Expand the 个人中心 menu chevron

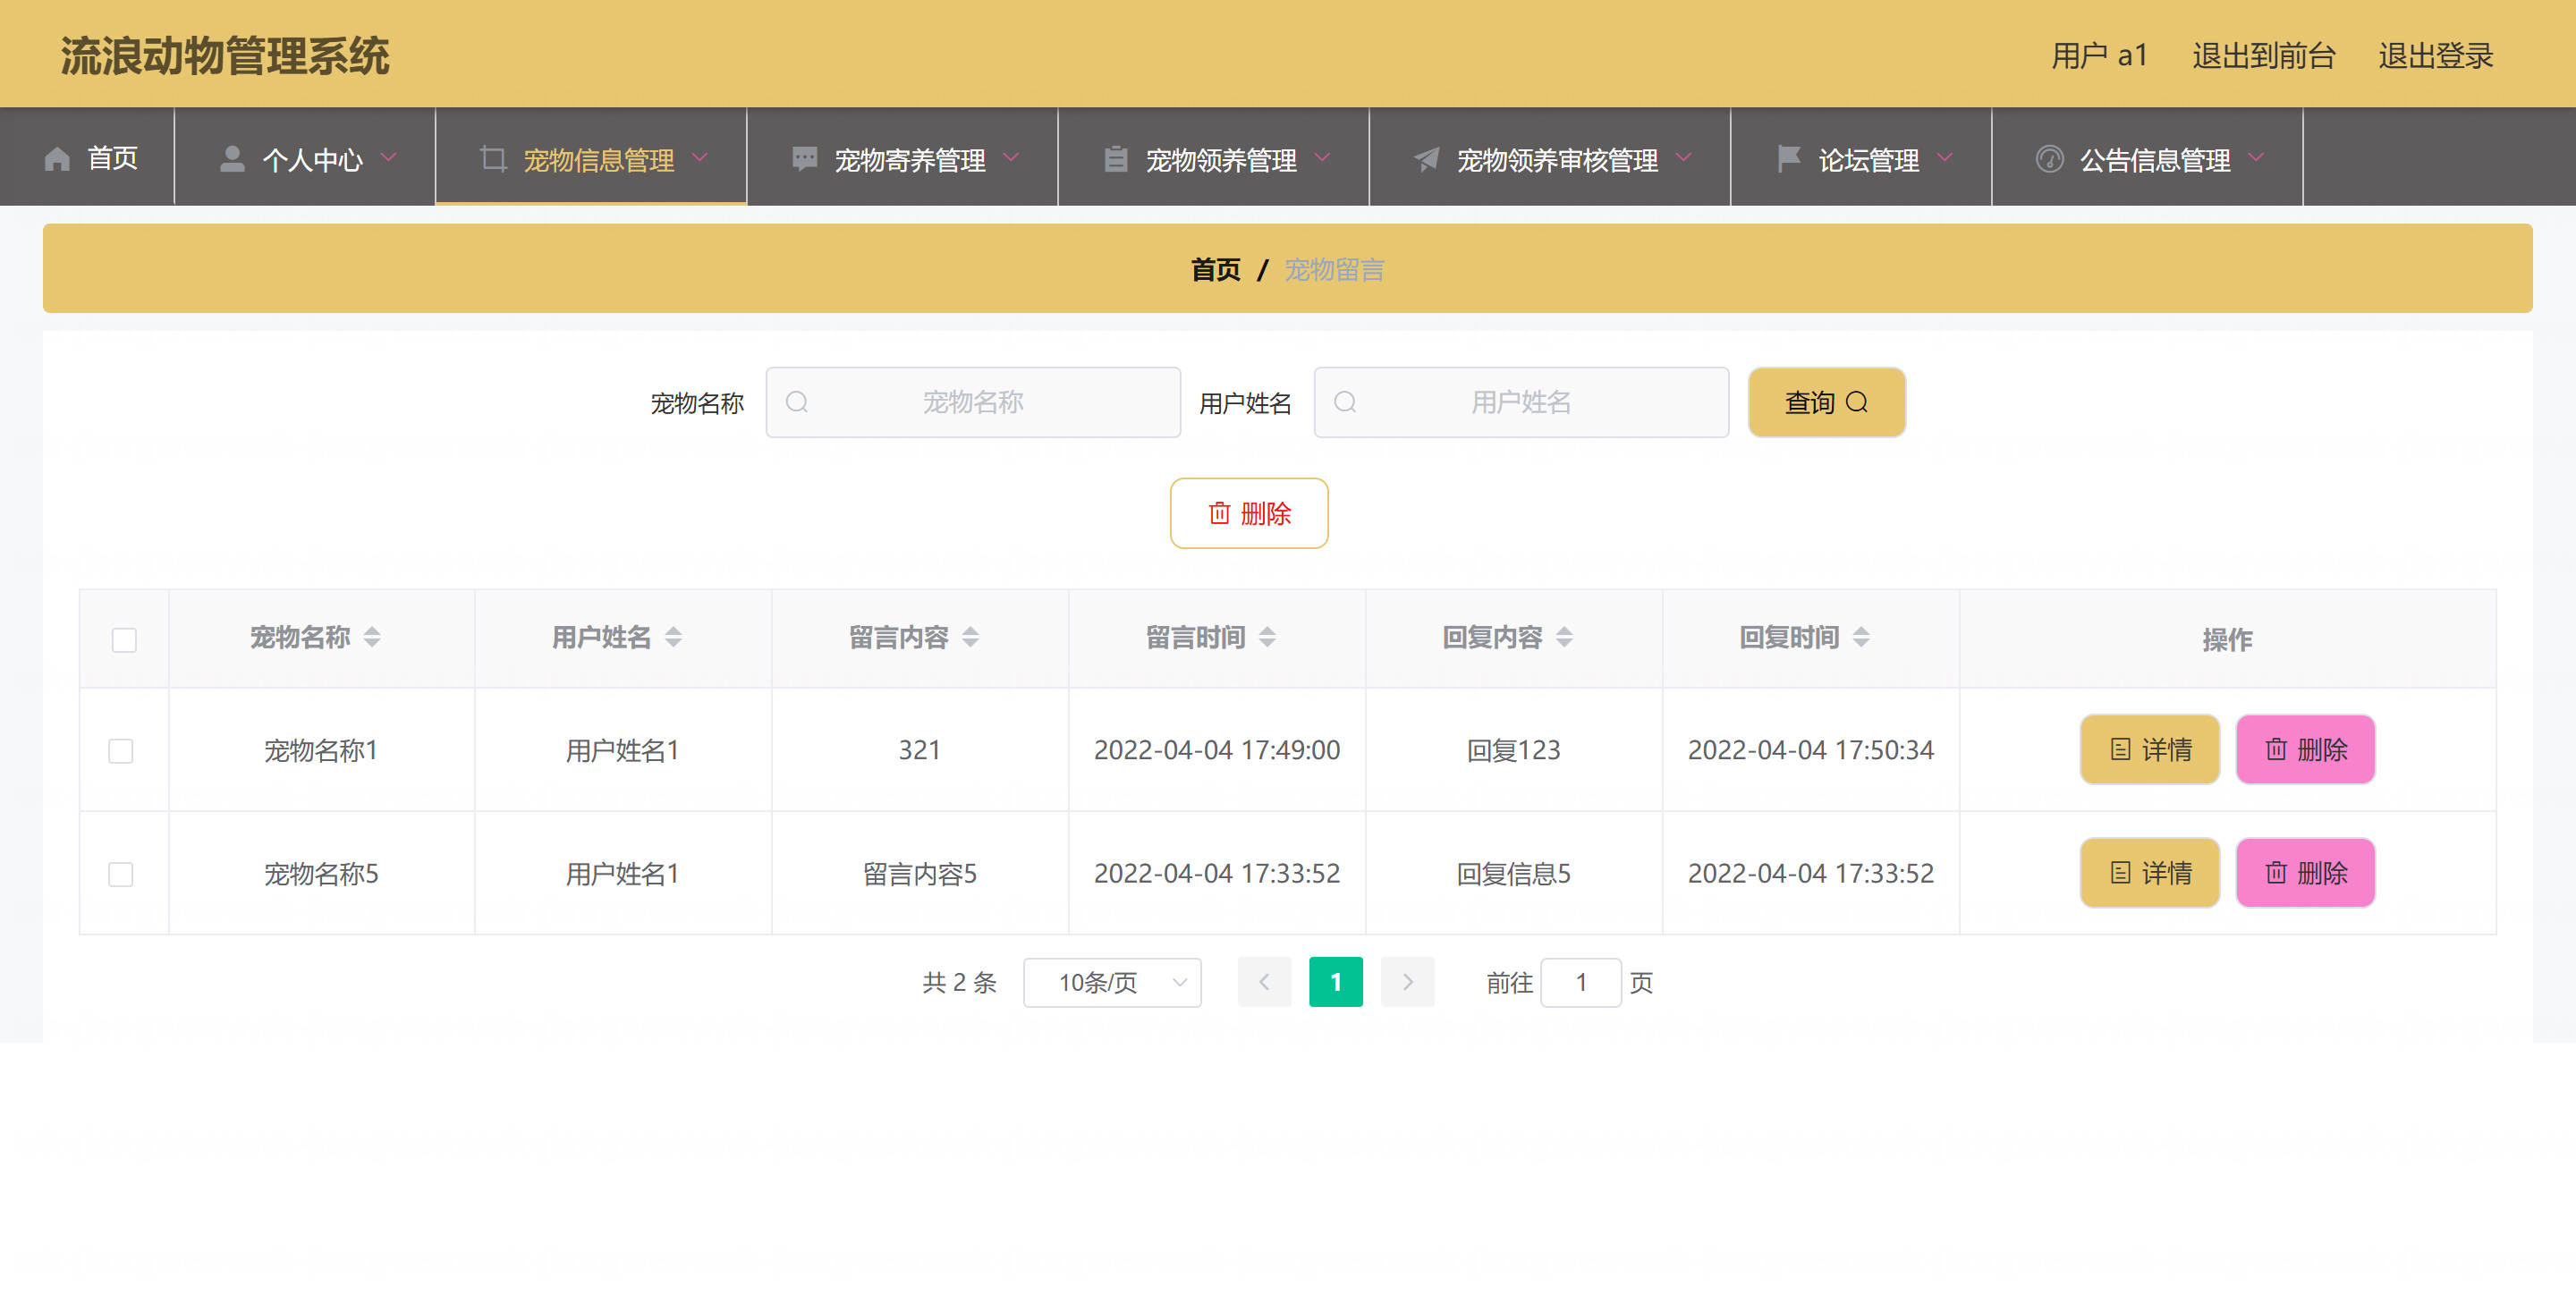[389, 158]
